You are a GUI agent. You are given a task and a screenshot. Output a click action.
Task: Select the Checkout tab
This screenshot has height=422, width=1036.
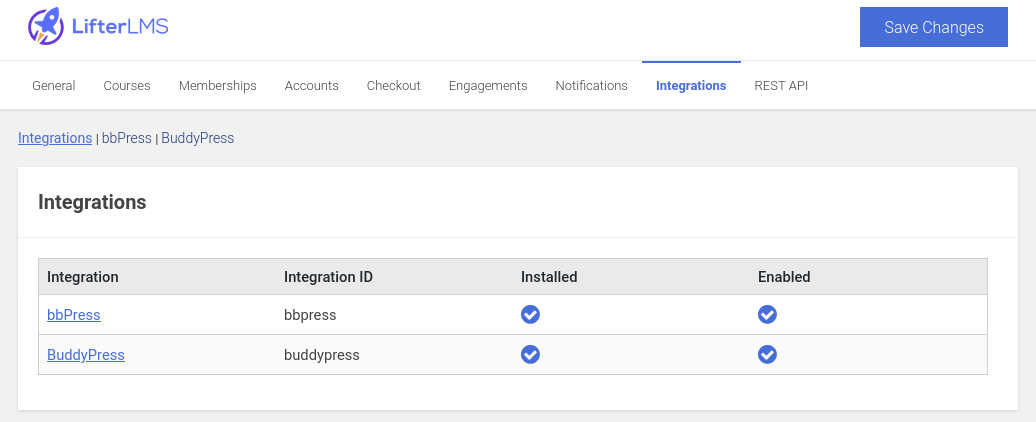(x=393, y=86)
